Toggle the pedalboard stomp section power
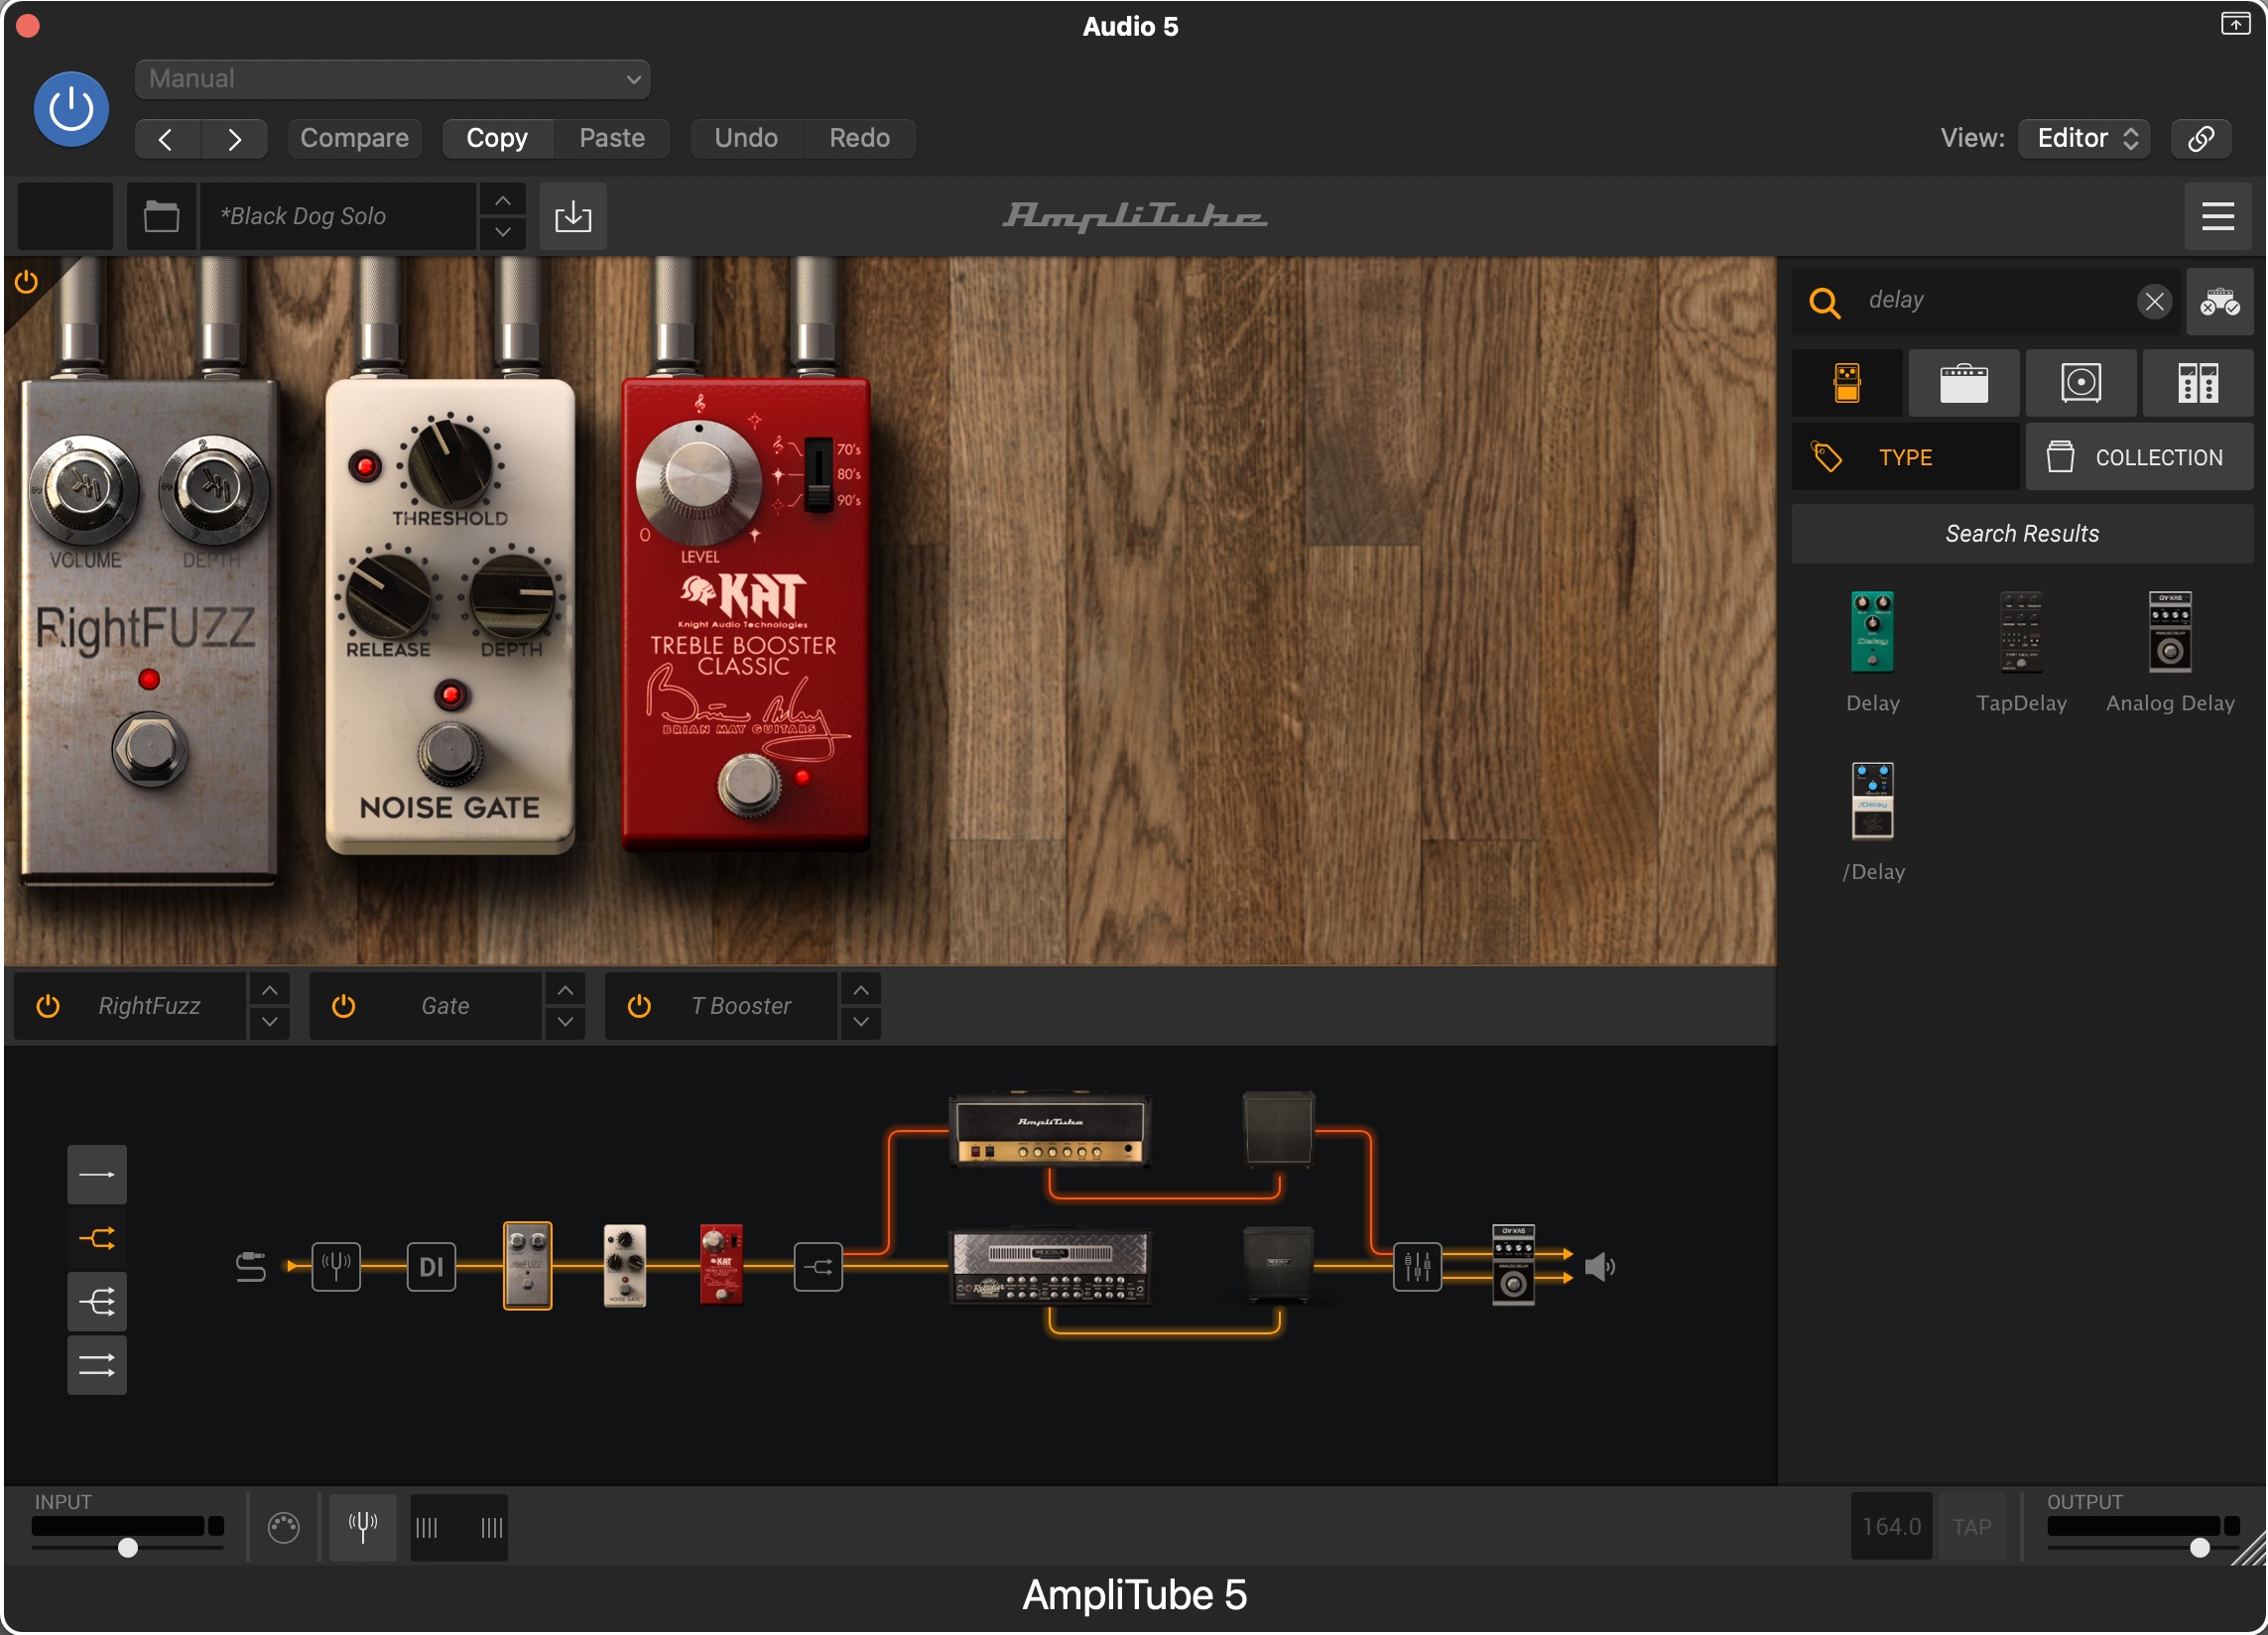2268x1635 pixels. [27, 283]
